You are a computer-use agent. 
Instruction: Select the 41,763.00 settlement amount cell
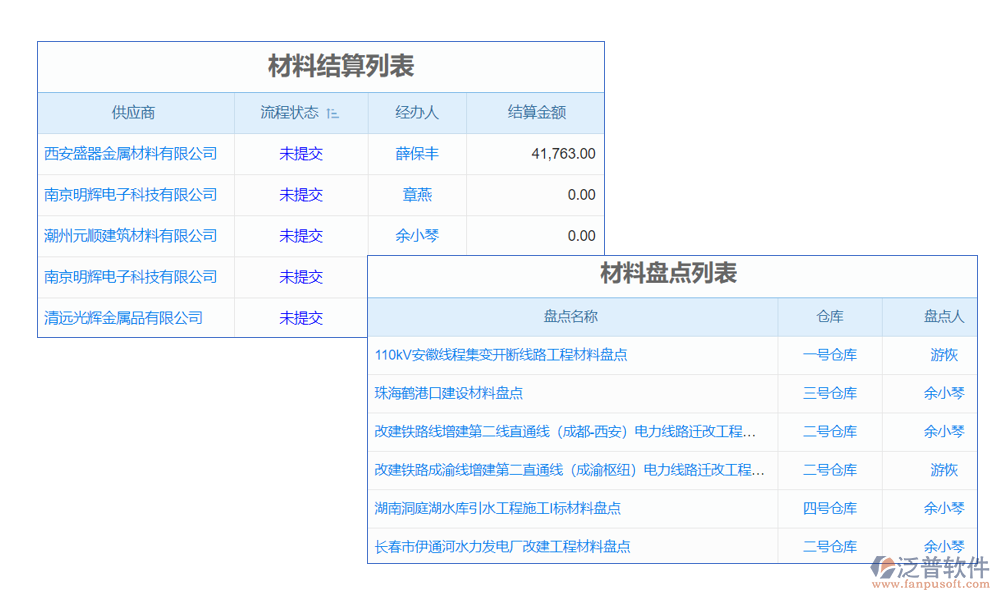coord(563,154)
